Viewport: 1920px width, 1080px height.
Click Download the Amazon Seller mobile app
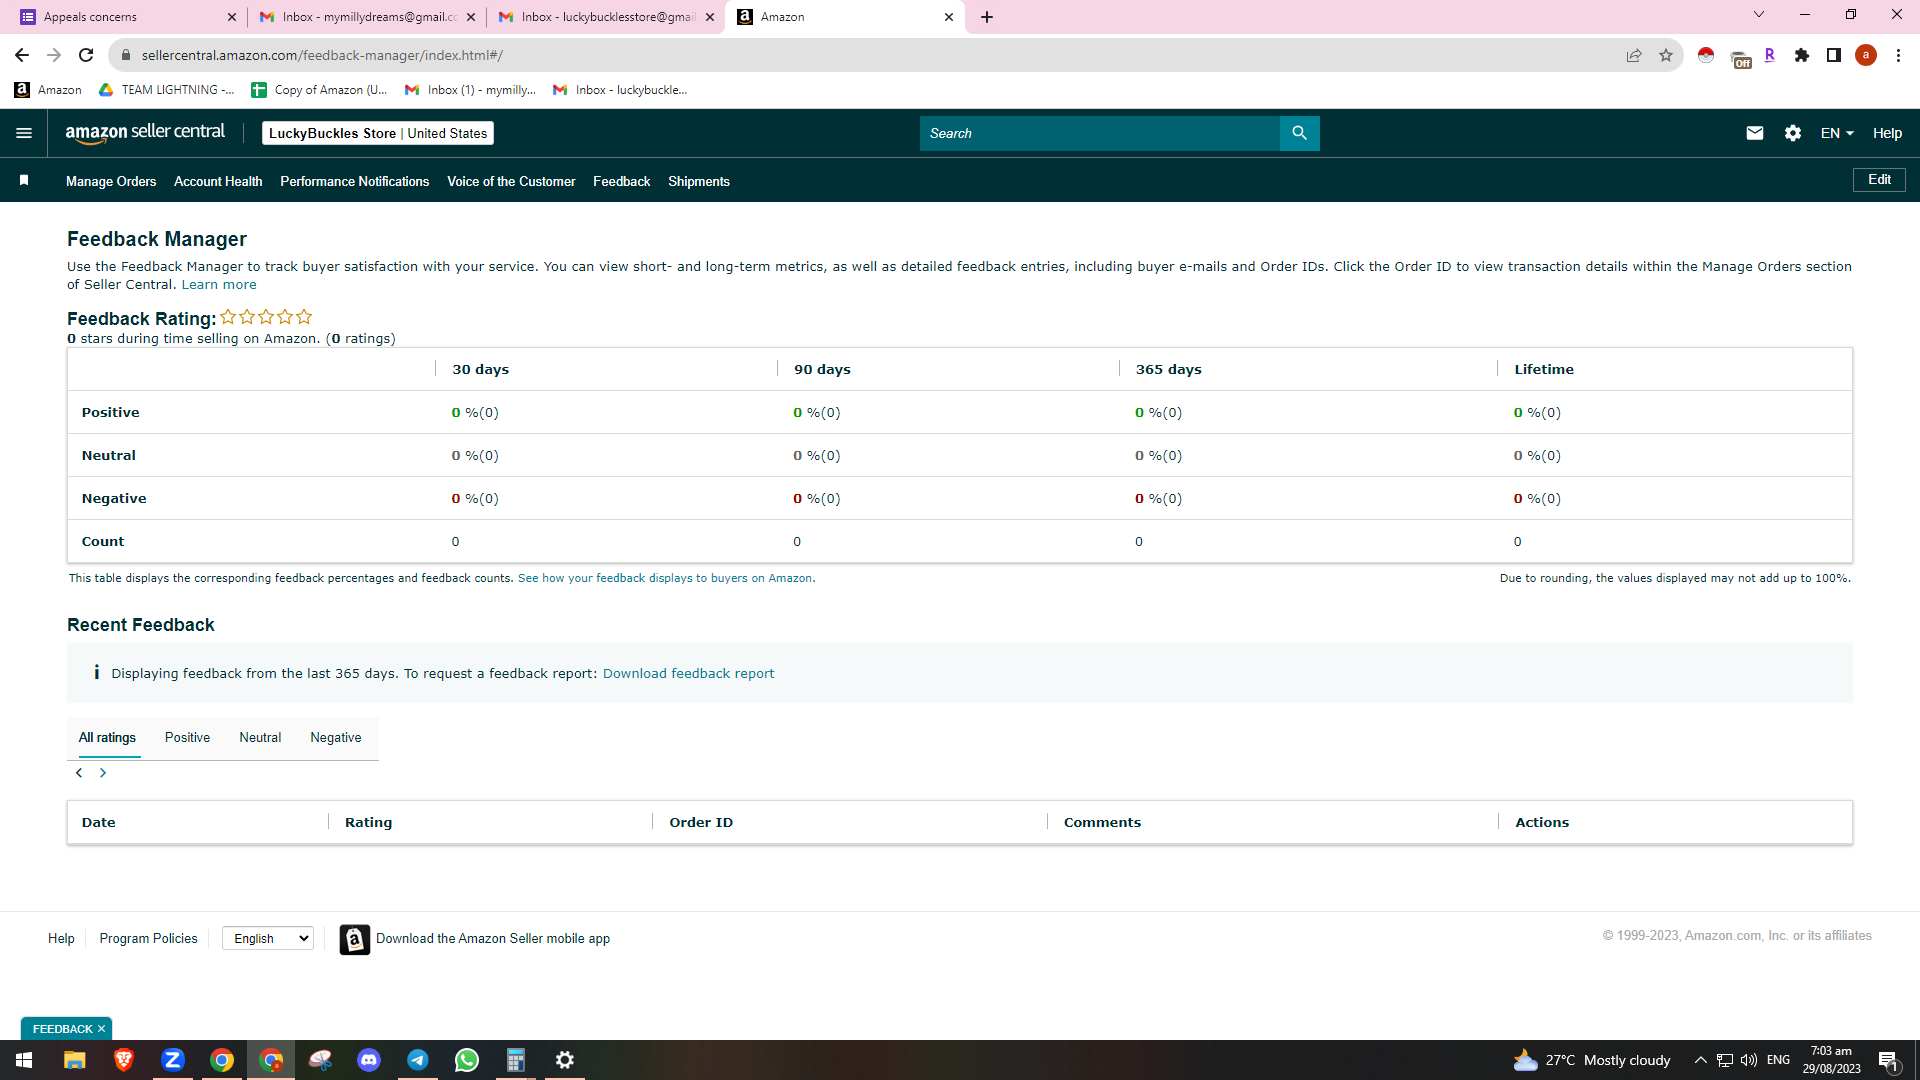pyautogui.click(x=493, y=939)
